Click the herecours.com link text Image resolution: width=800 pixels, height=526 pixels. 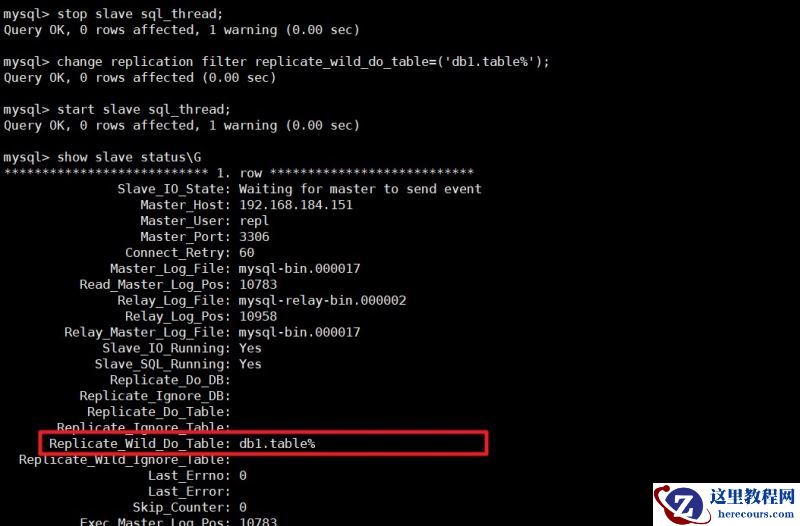click(756, 514)
